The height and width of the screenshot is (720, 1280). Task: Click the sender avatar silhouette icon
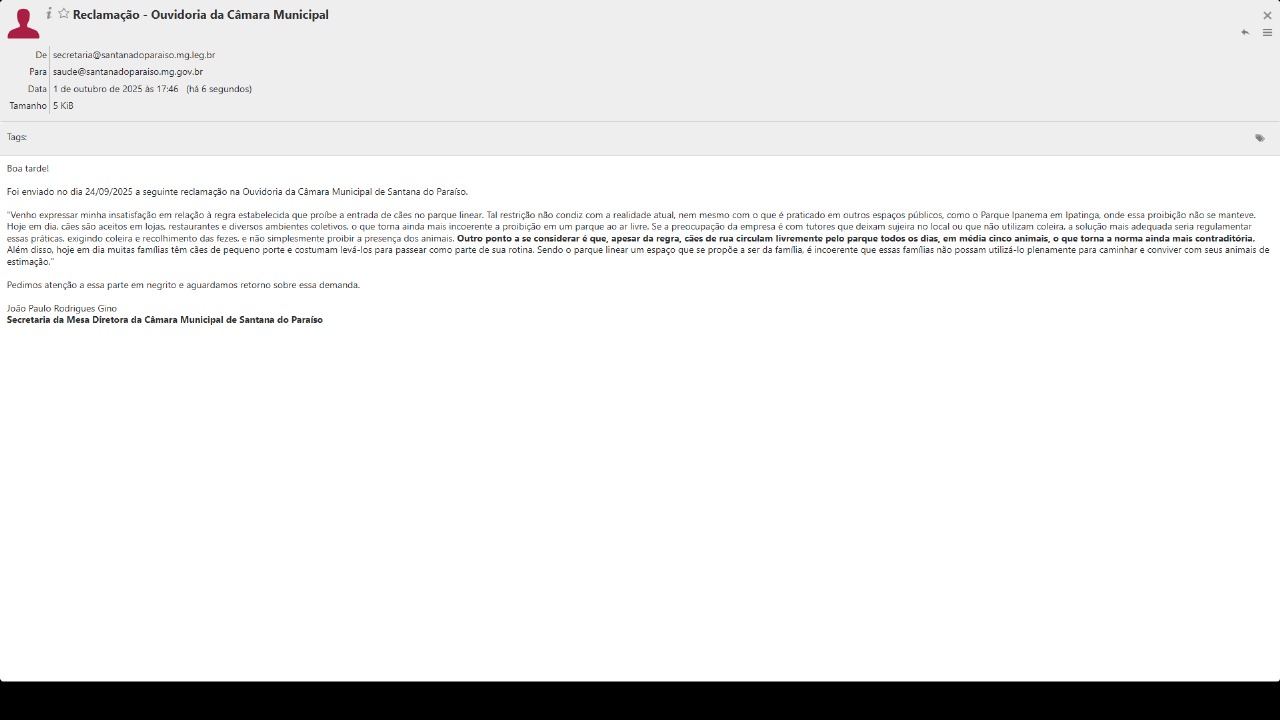pyautogui.click(x=23, y=23)
